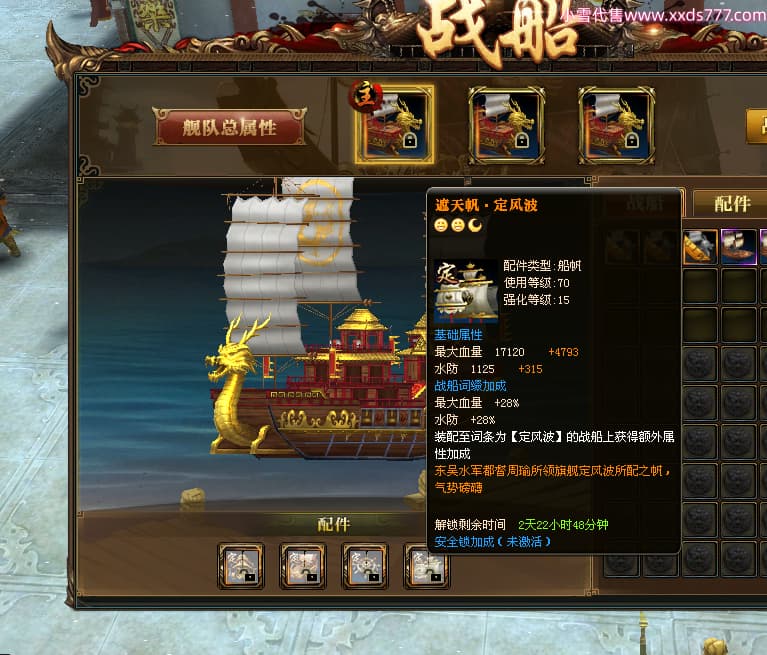The image size is (767, 655).
Task: Click the crescent moon grade icon in tooltip
Action: 474,225
